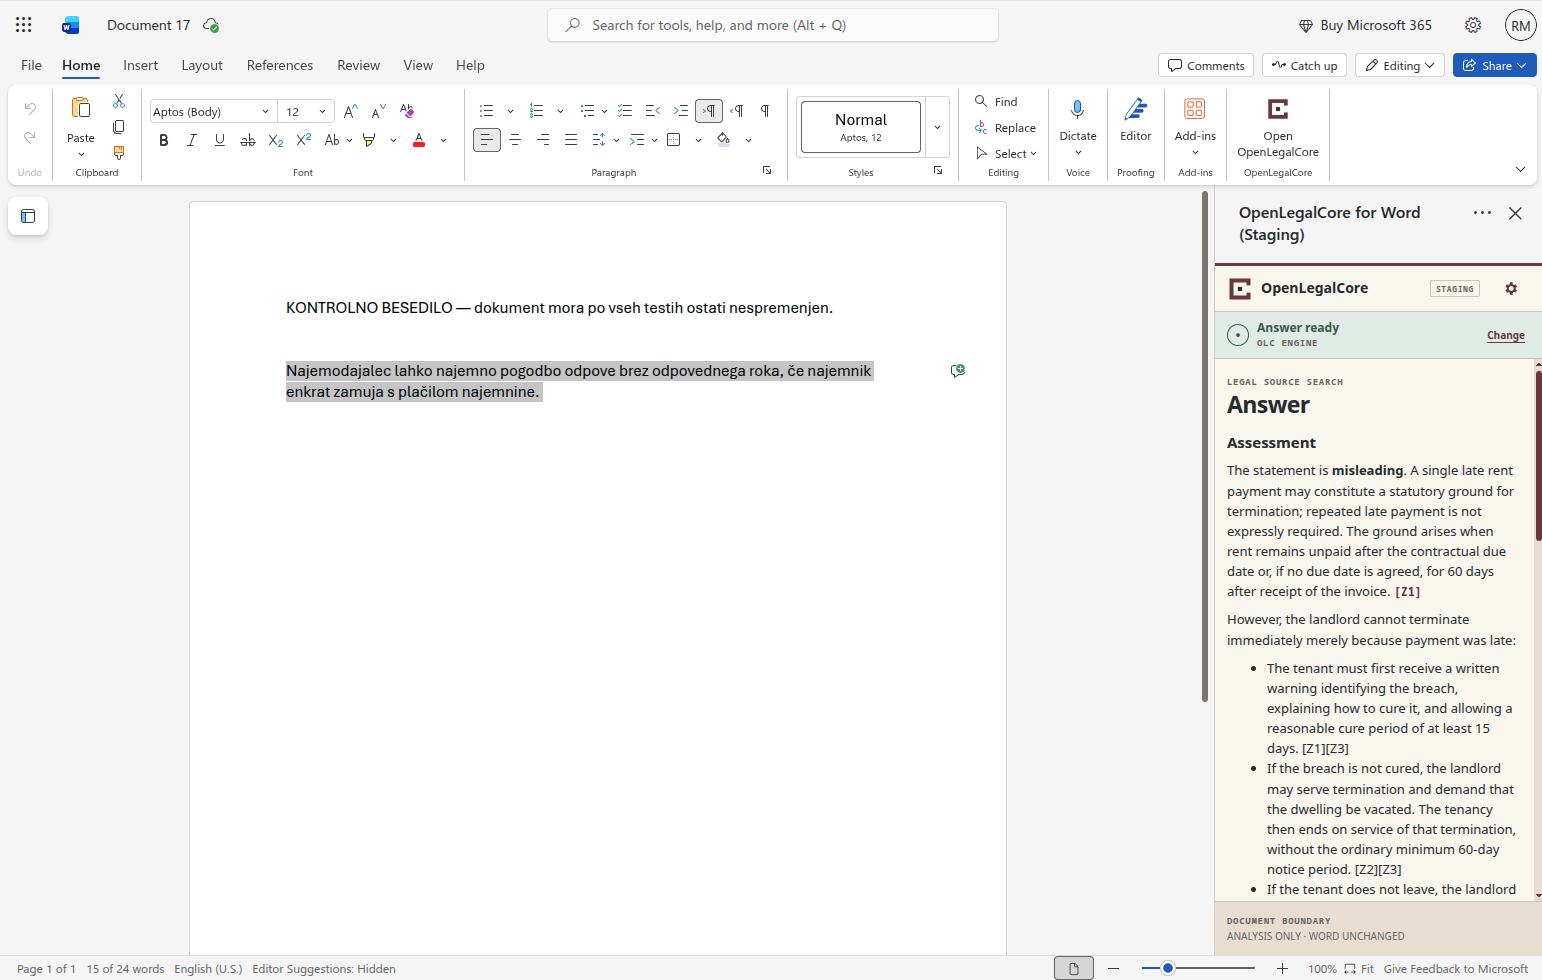1542x980 pixels.
Task: Open the Replace tool
Action: tap(1006, 127)
